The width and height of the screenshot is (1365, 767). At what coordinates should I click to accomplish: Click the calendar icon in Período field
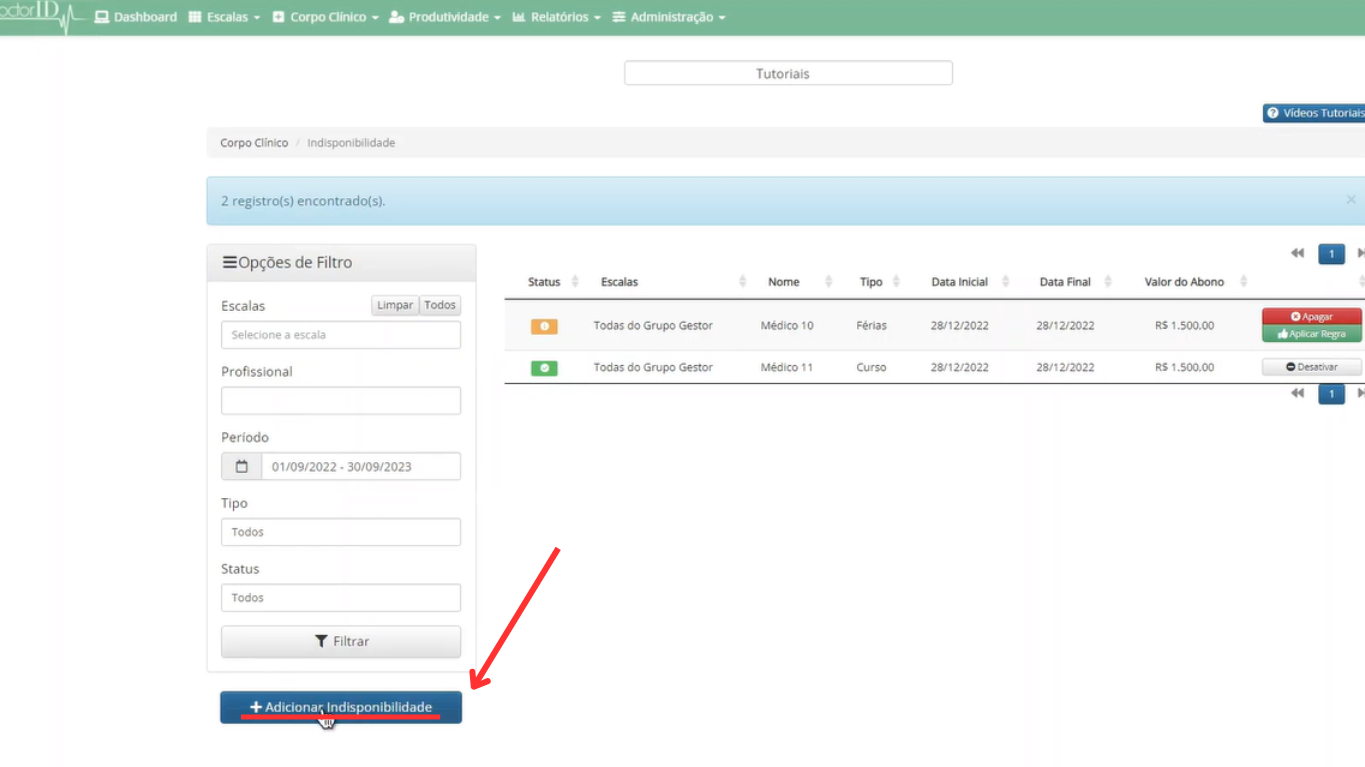[241, 467]
